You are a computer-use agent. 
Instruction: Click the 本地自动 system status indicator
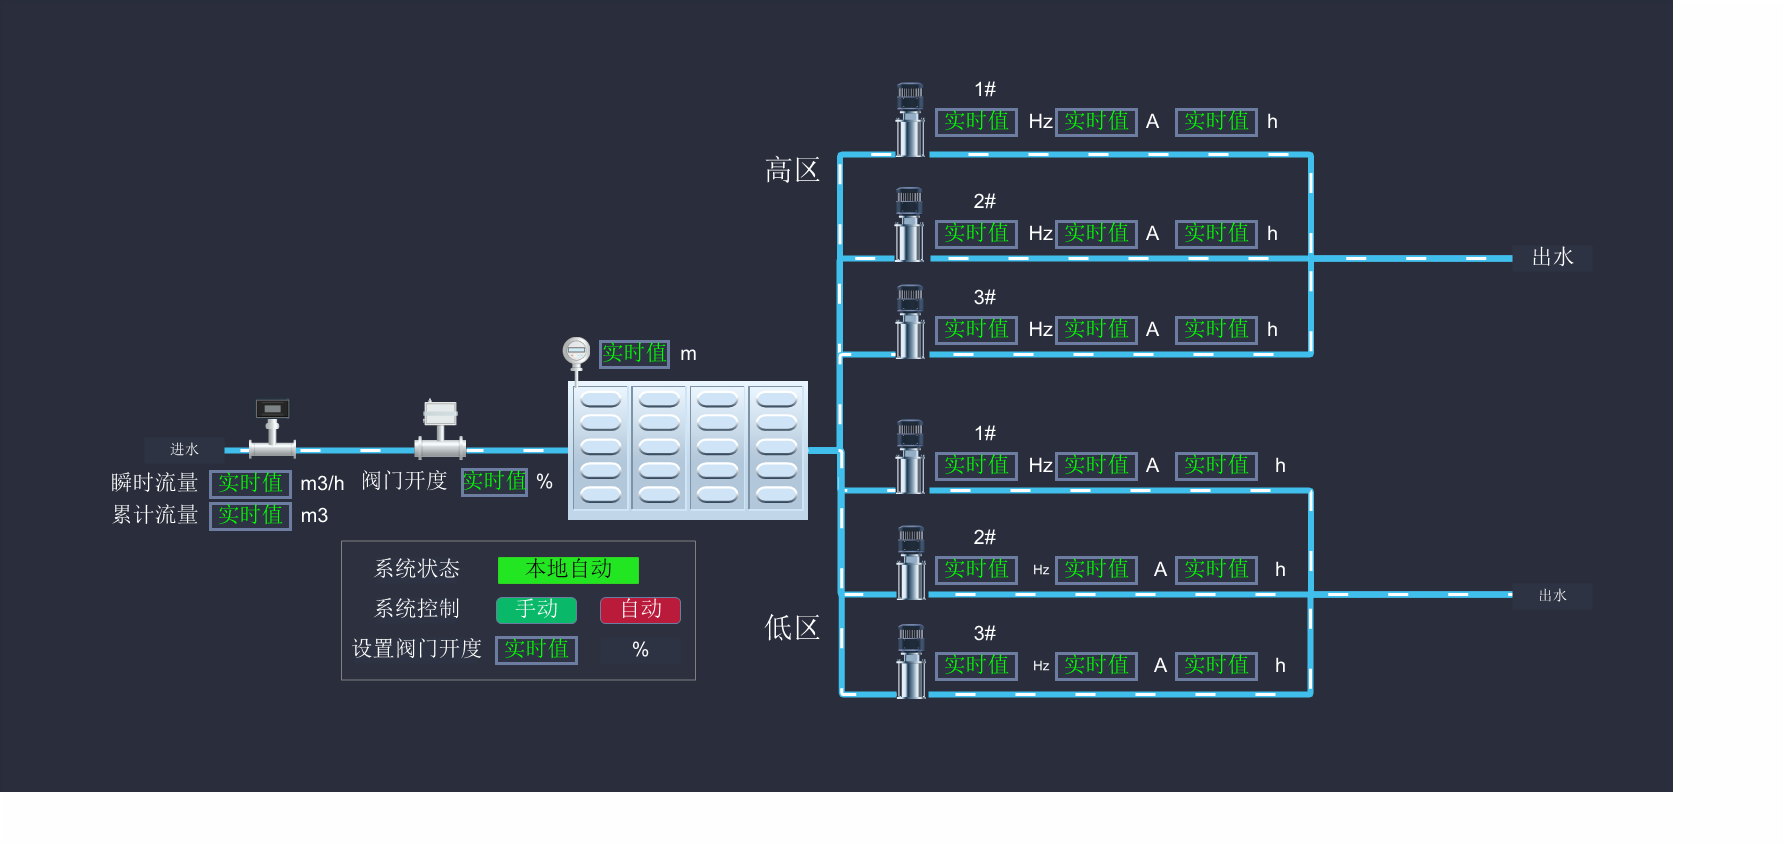tap(568, 569)
